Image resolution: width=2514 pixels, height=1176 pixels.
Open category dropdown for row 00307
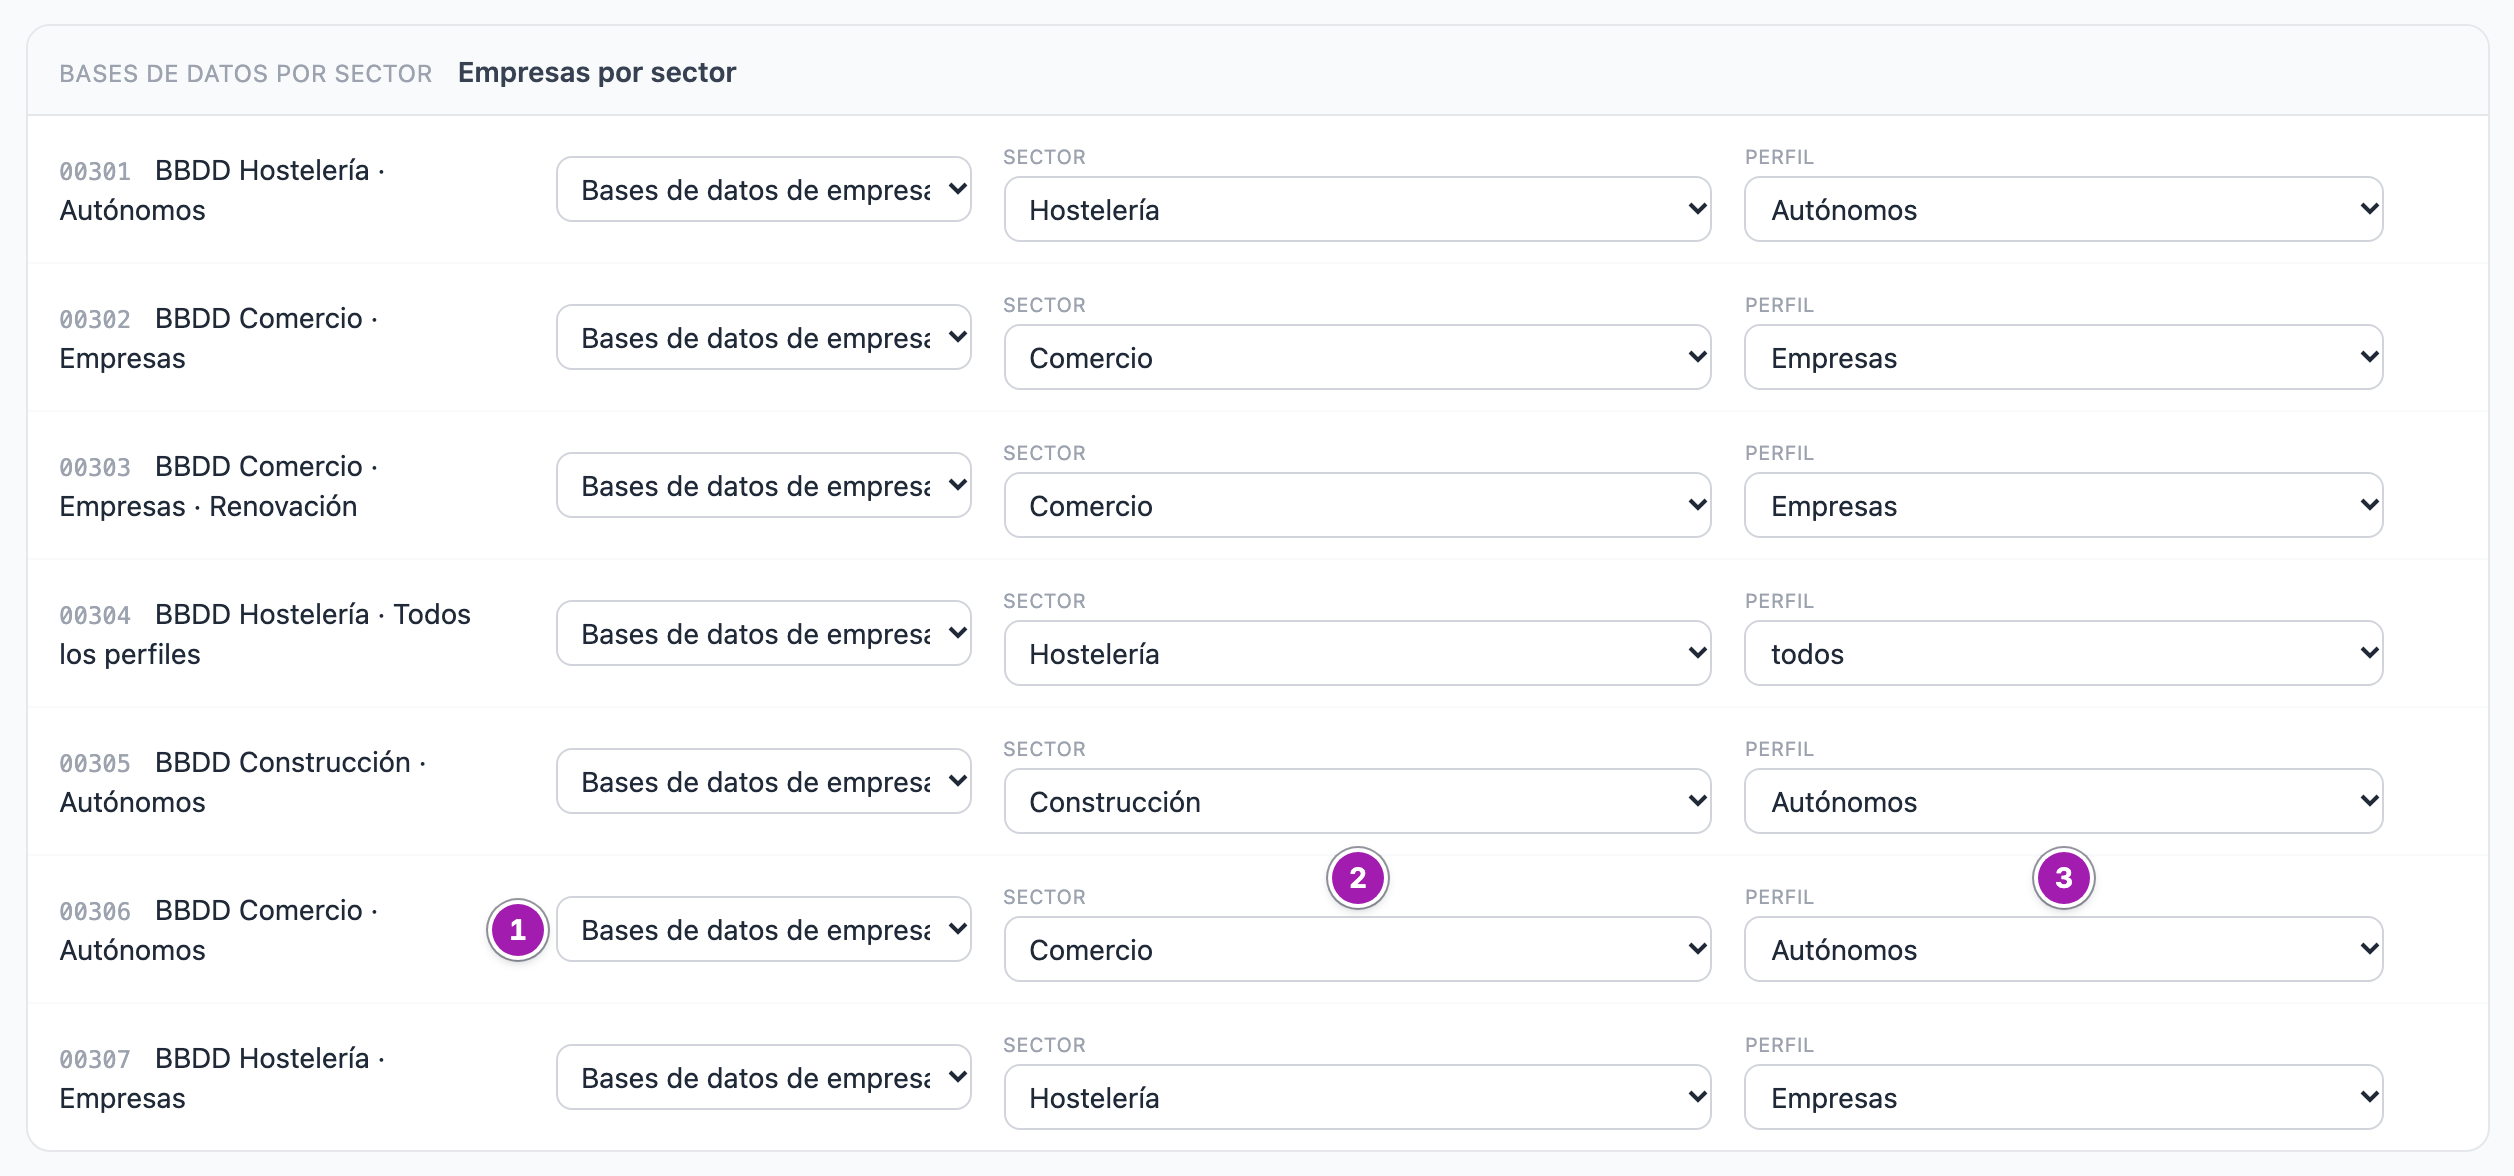tap(764, 1077)
